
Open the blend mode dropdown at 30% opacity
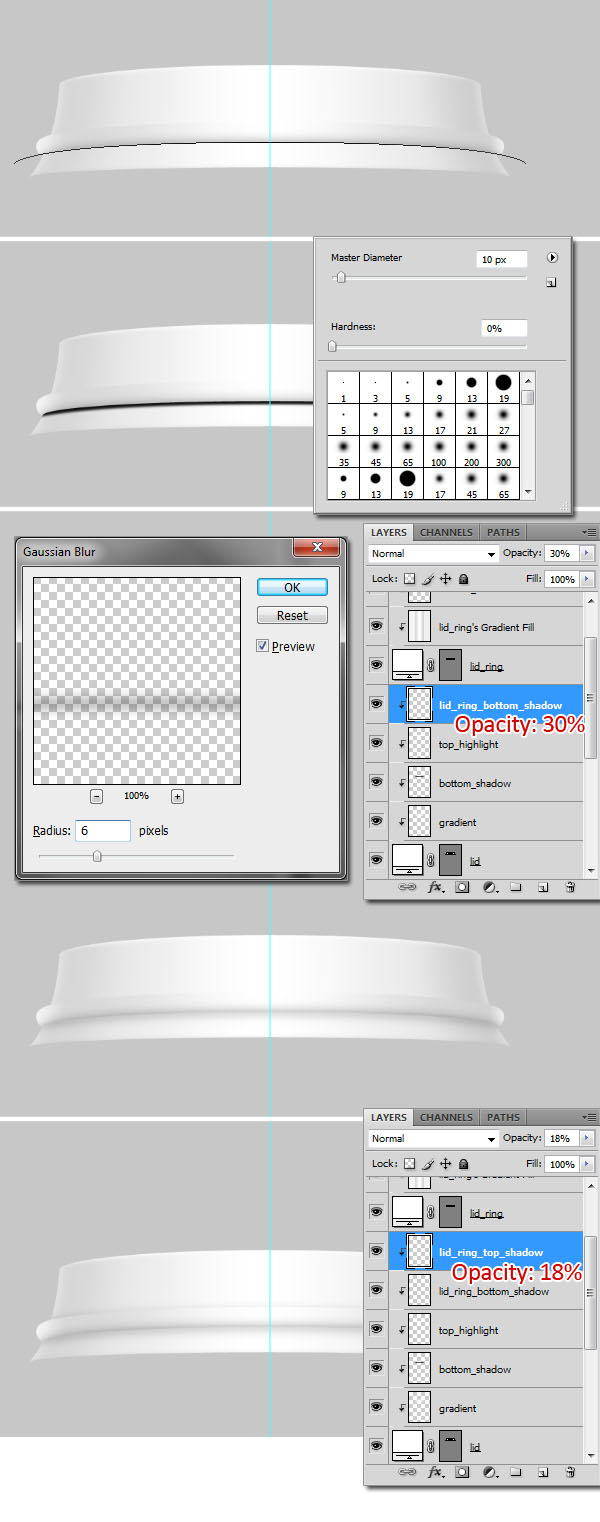(433, 554)
